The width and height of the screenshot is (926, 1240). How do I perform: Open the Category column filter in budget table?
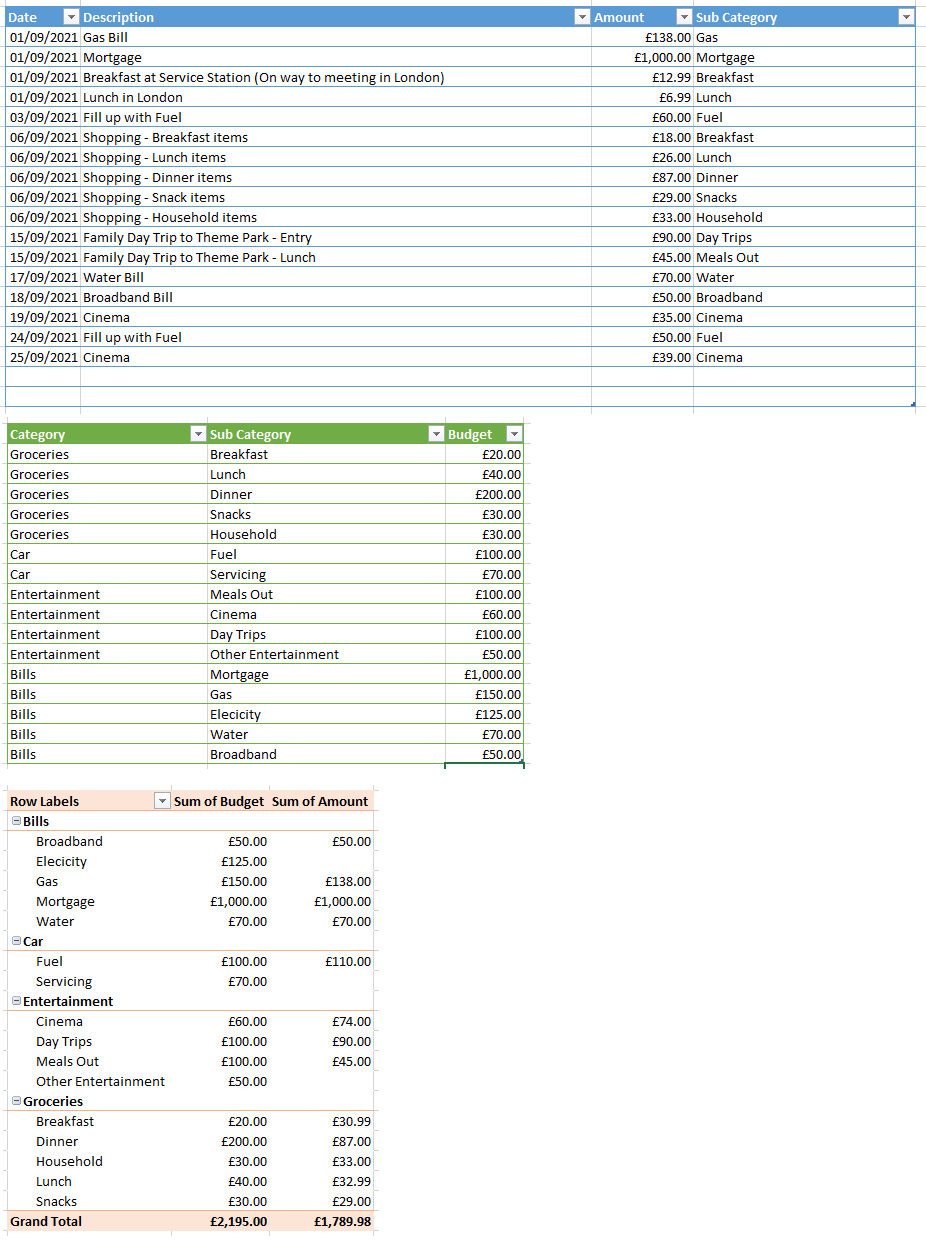tap(197, 434)
